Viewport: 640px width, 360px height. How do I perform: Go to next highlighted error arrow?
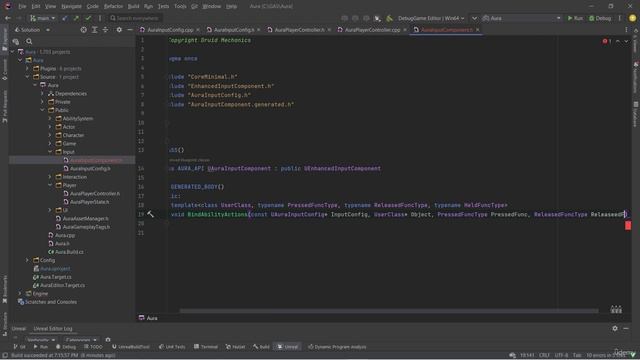pyautogui.click(x=626, y=41)
